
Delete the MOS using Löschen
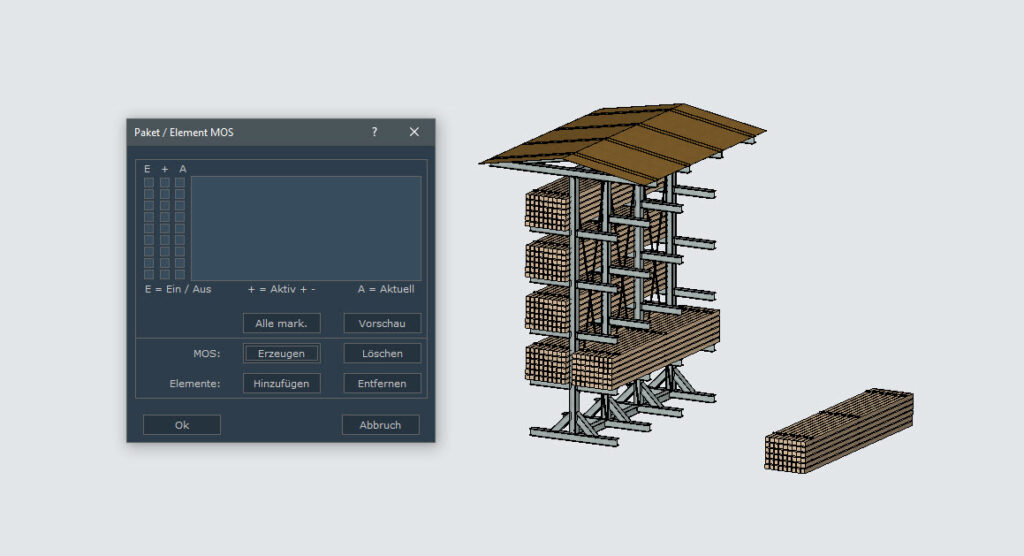point(382,353)
